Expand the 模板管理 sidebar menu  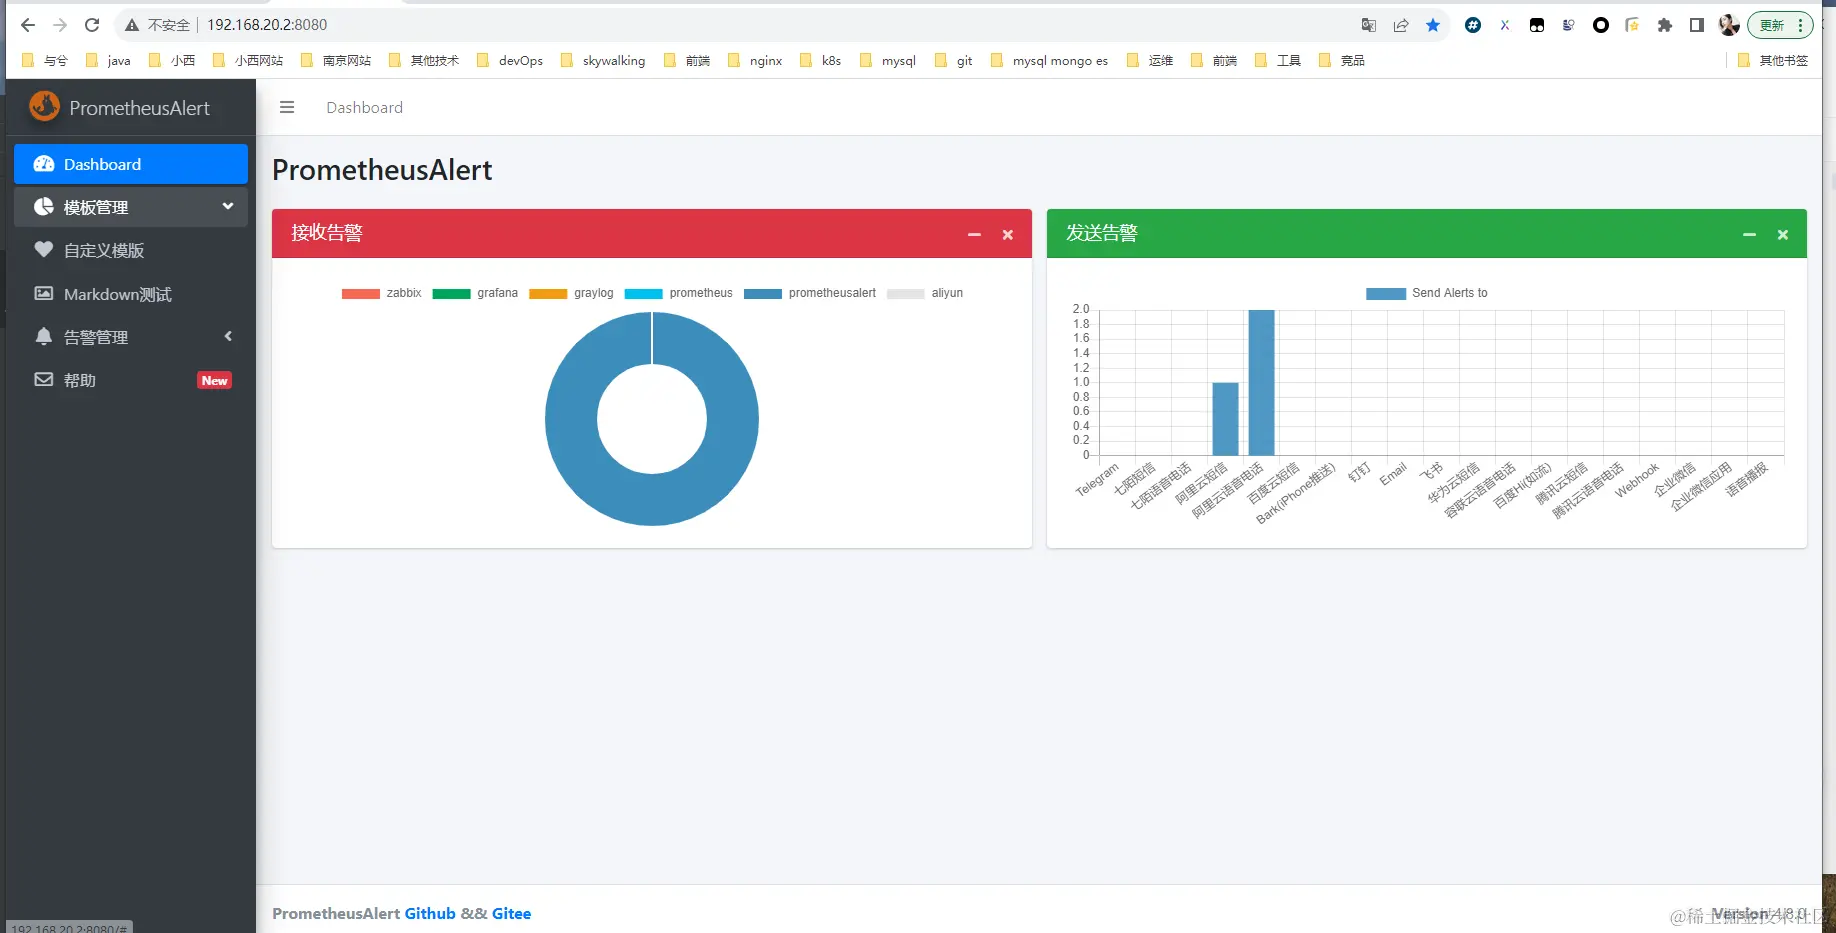click(x=131, y=207)
